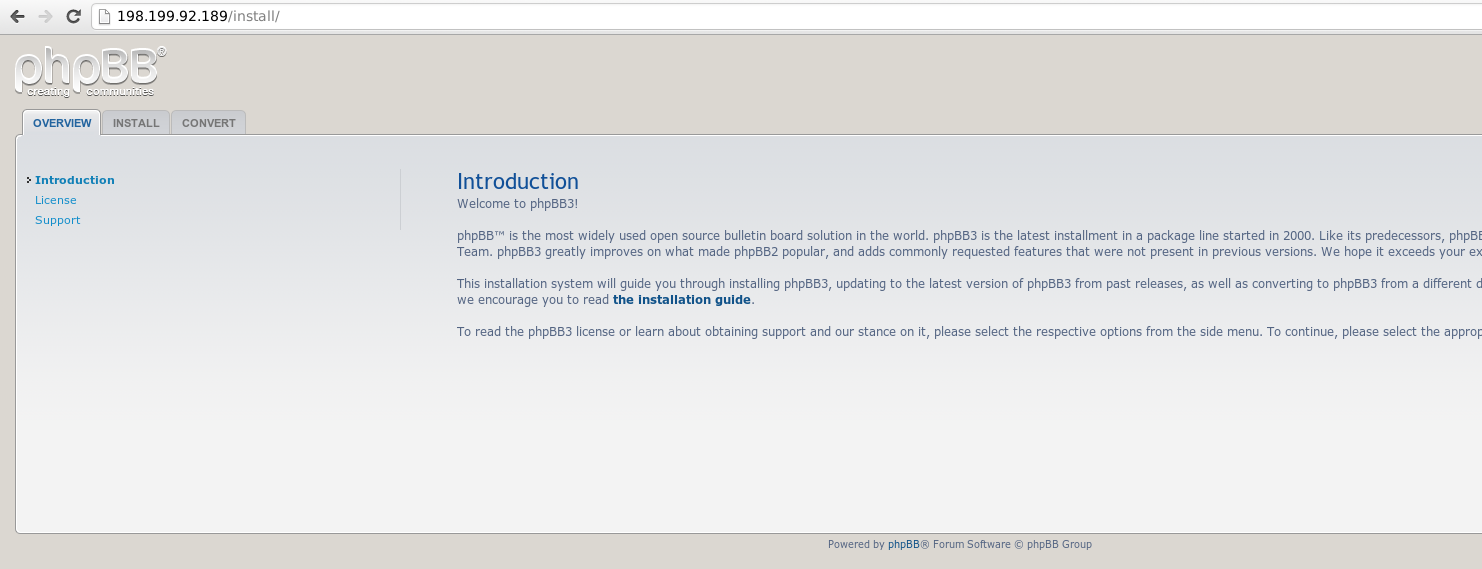Reload the page with the refresh icon

click(x=73, y=16)
